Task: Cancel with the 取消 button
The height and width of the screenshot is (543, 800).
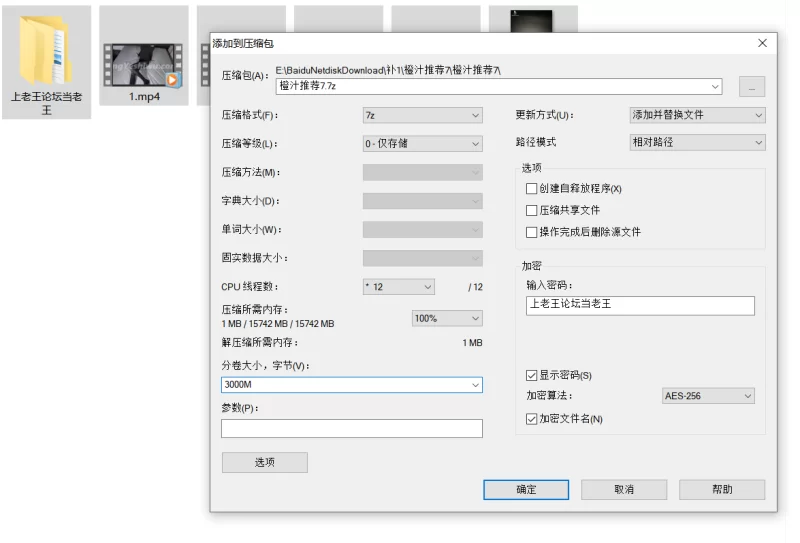Action: tap(624, 489)
